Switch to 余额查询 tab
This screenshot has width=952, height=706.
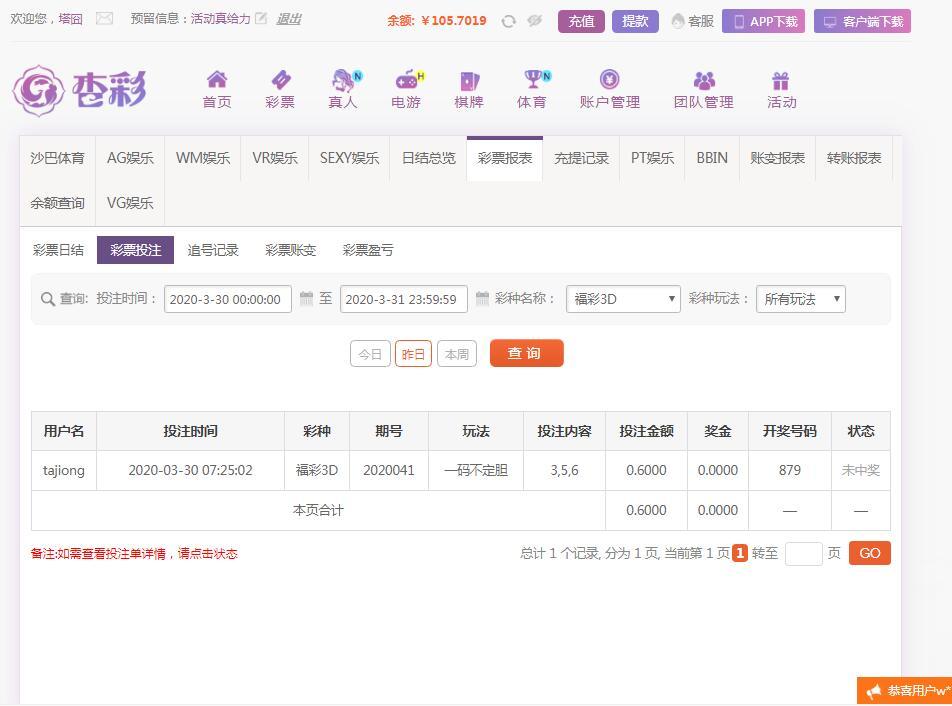pyautogui.click(x=58, y=203)
